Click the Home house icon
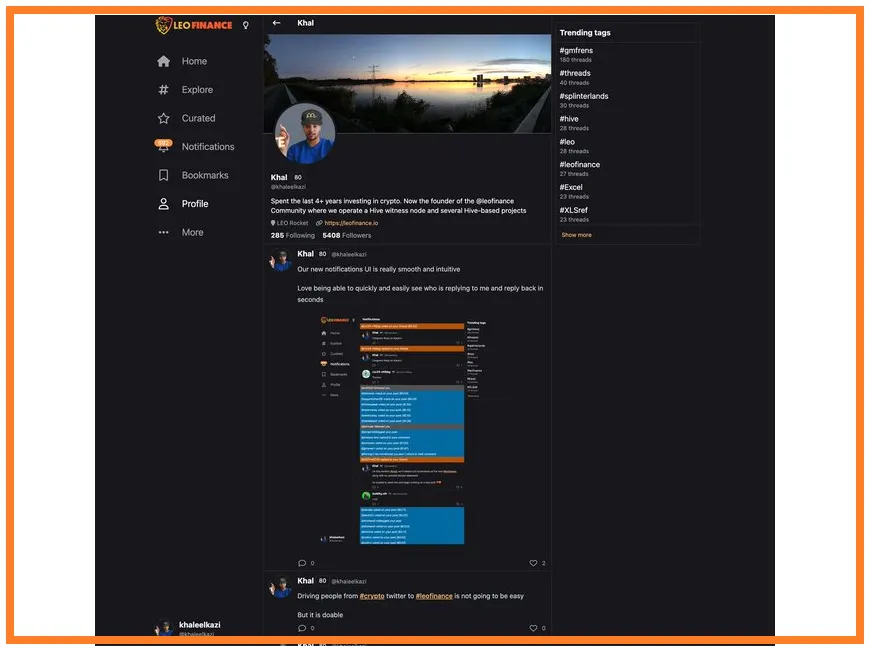Image resolution: width=869 pixels, height=649 pixels. pos(163,61)
